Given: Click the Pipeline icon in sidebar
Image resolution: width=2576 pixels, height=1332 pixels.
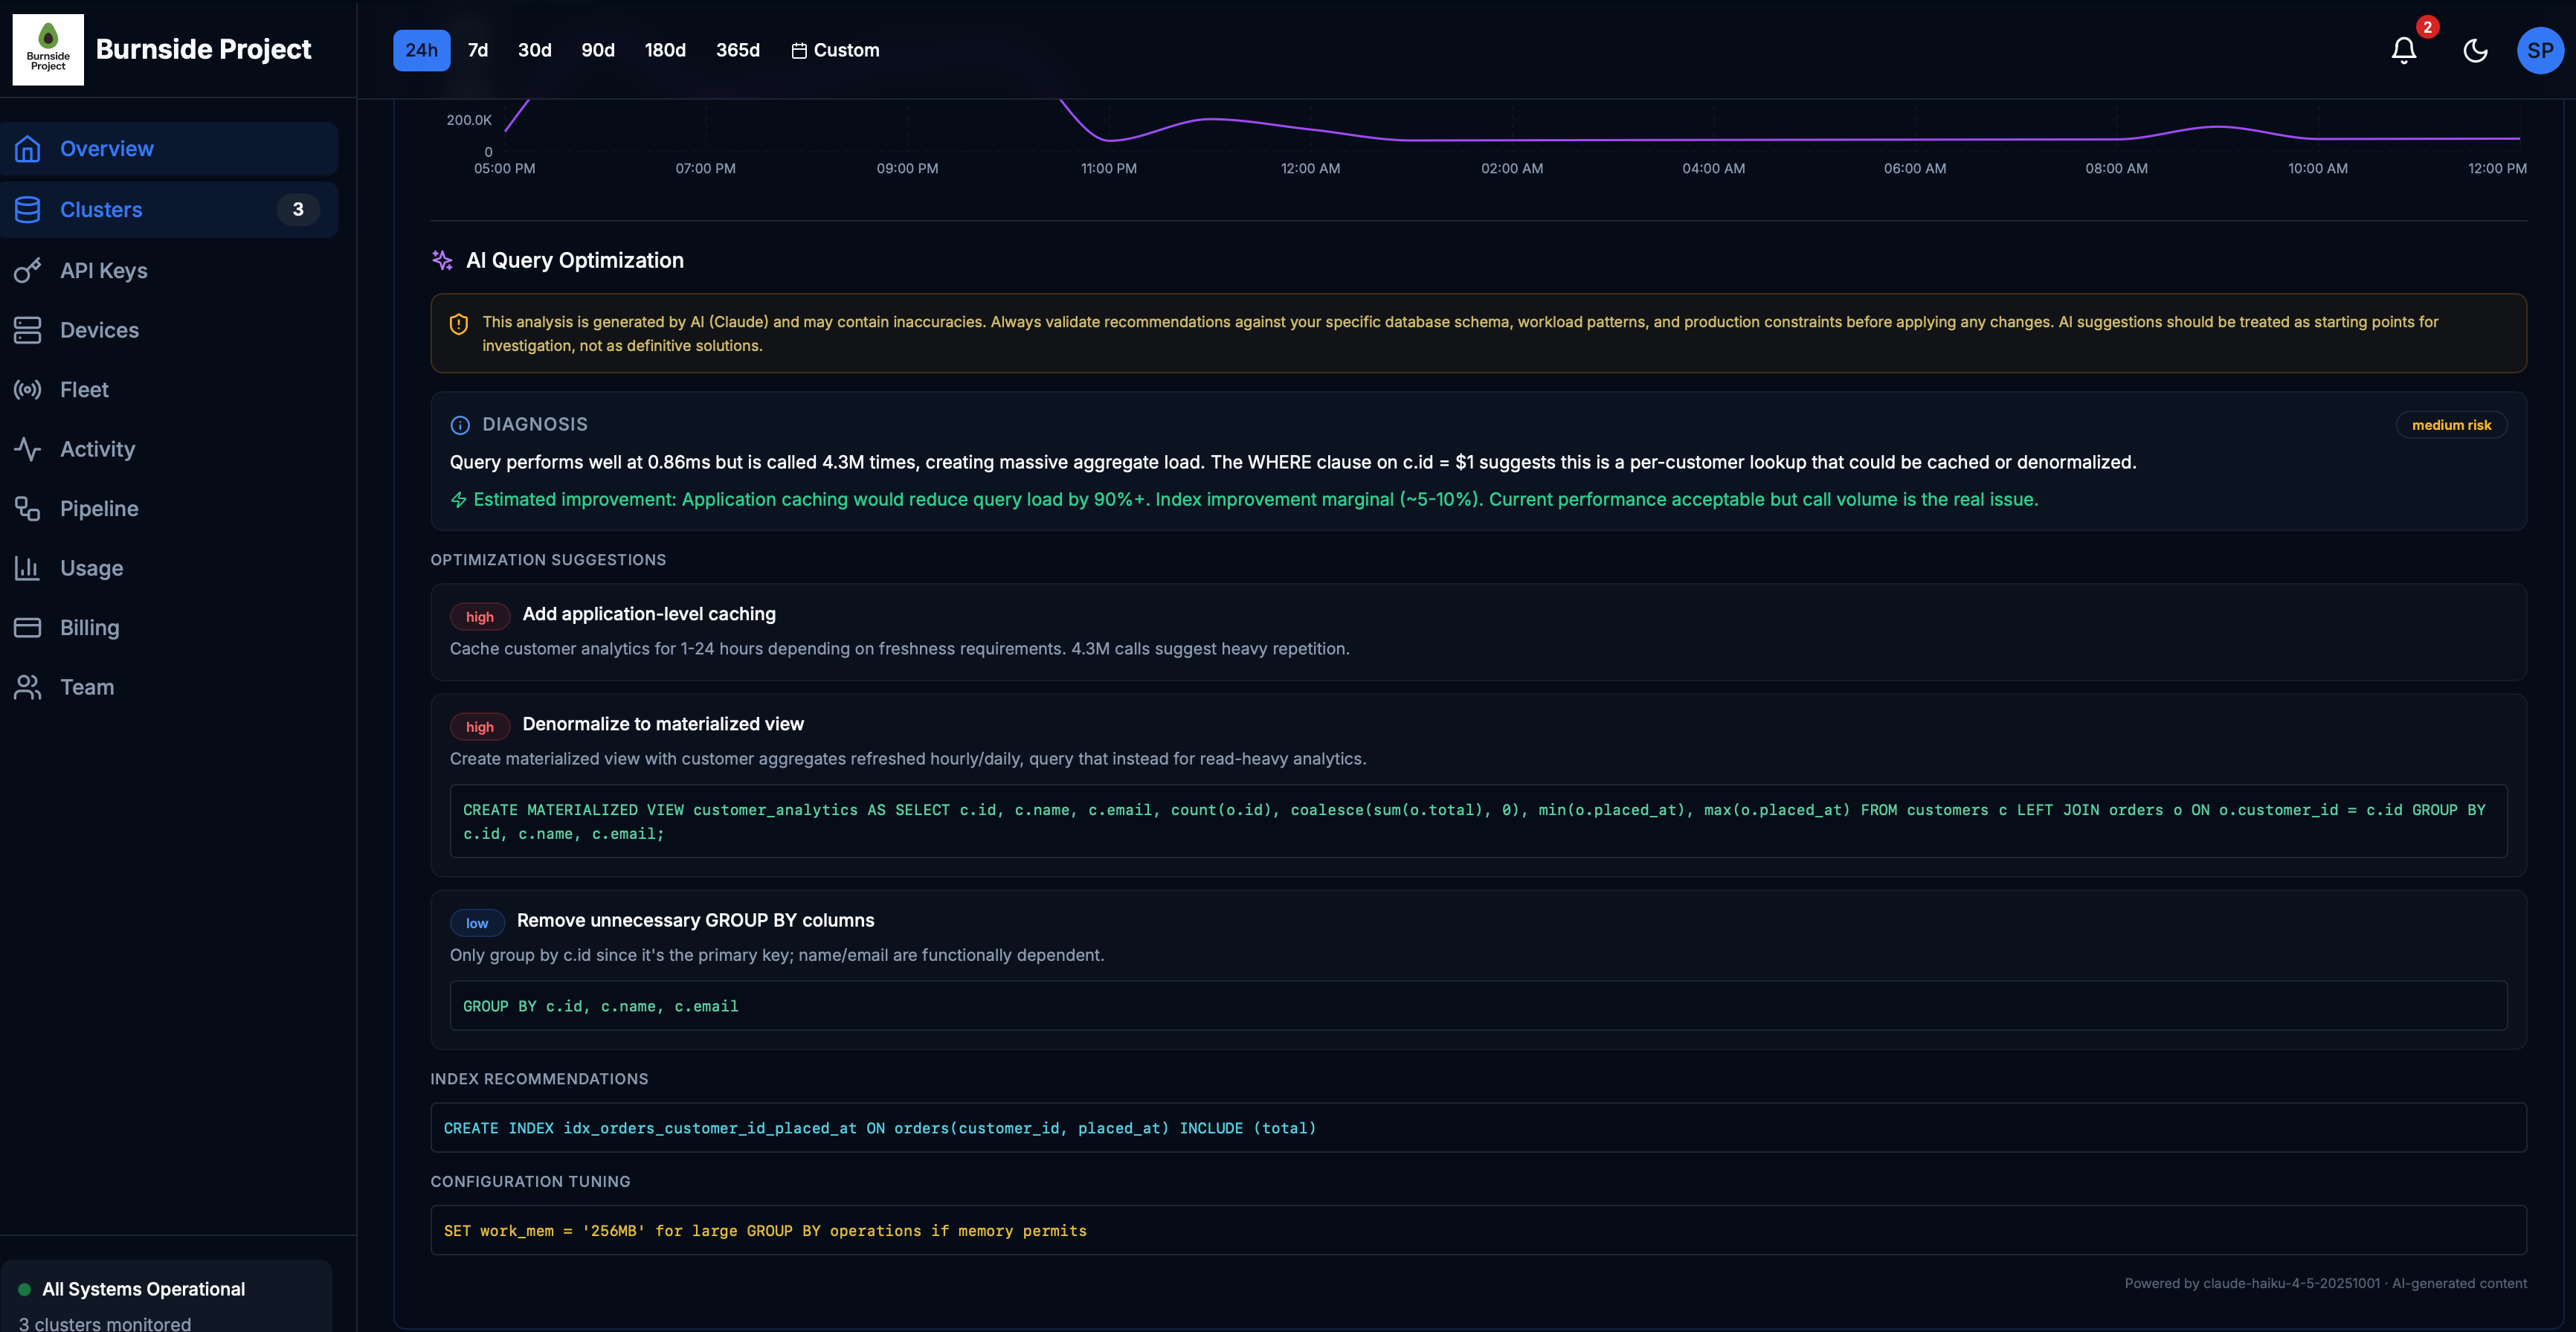Looking at the screenshot, I should coord(27,508).
